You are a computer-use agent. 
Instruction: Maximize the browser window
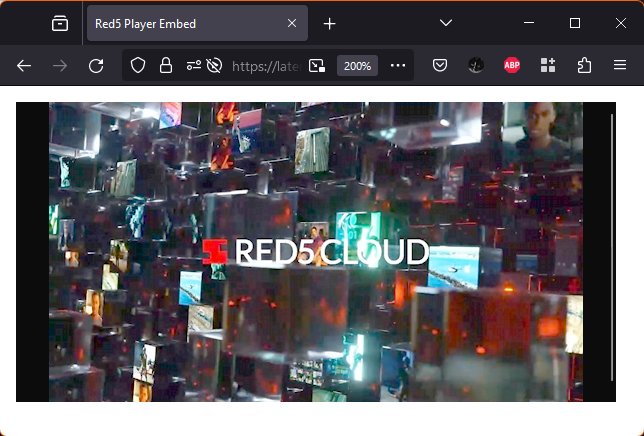point(575,23)
